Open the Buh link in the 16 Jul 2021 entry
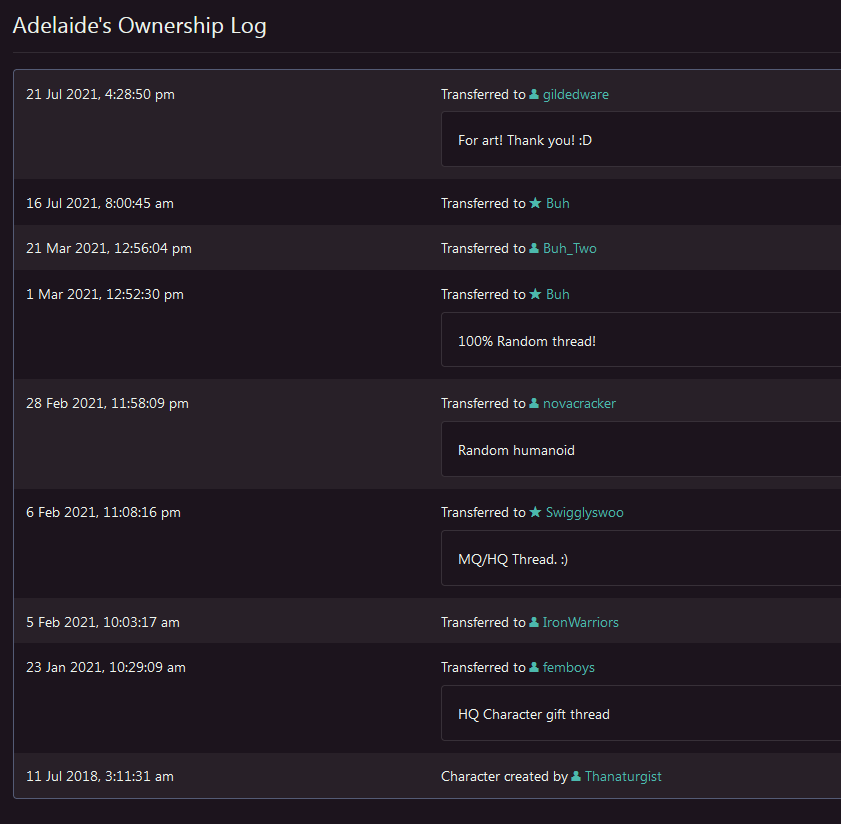This screenshot has height=824, width=841. pyautogui.click(x=557, y=203)
